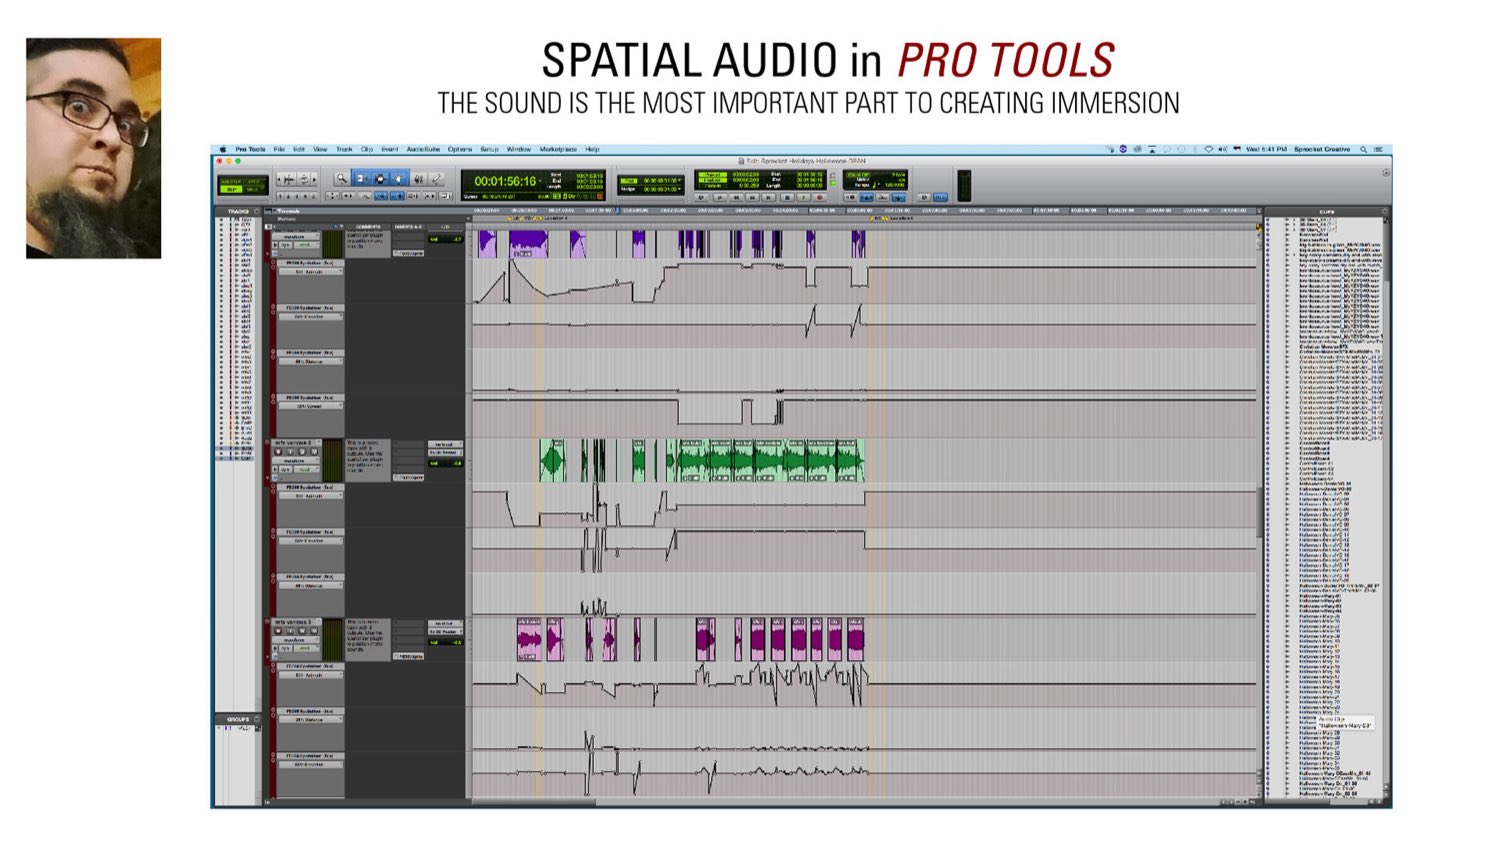Click the sfx various 2 track name

(x=293, y=442)
